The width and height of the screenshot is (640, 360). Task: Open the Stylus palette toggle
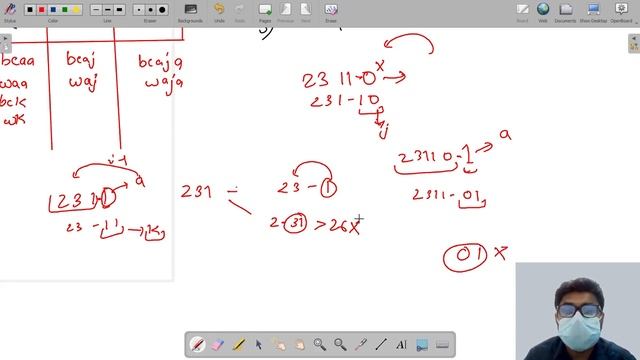10,11
